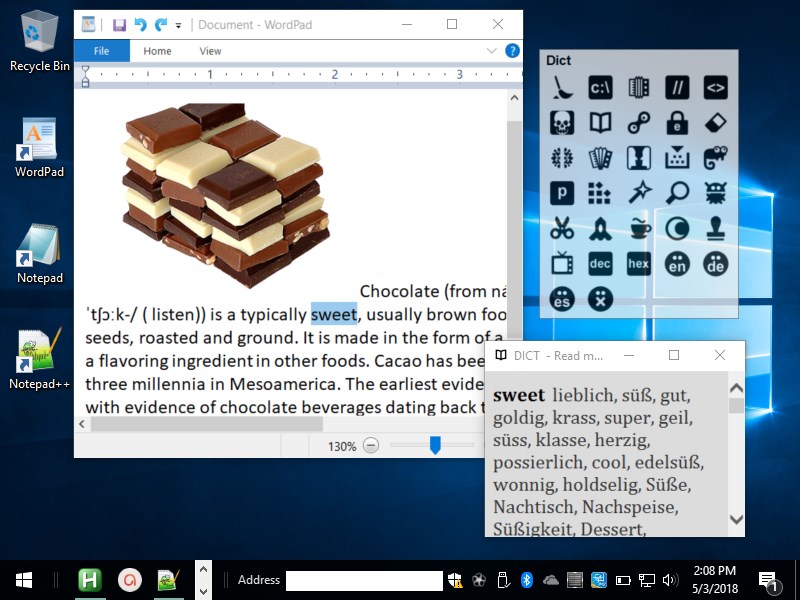Click the magic wand icon

point(639,193)
